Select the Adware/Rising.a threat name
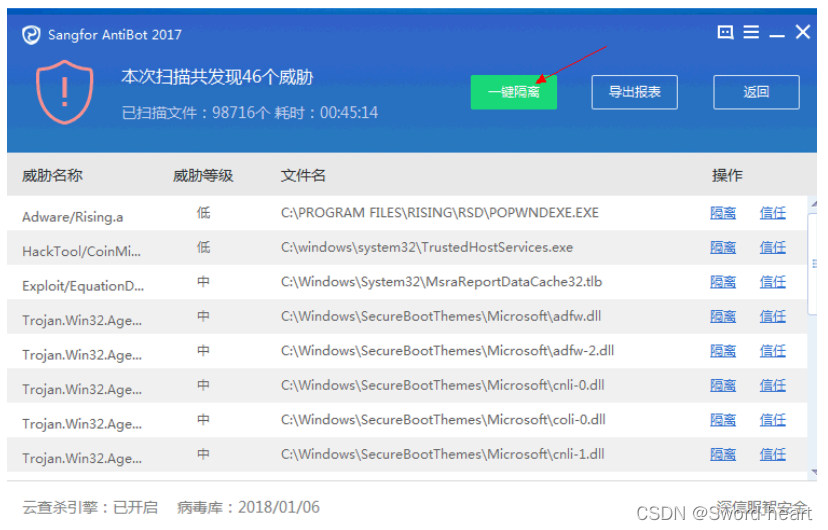The image size is (828, 530). coord(72,217)
